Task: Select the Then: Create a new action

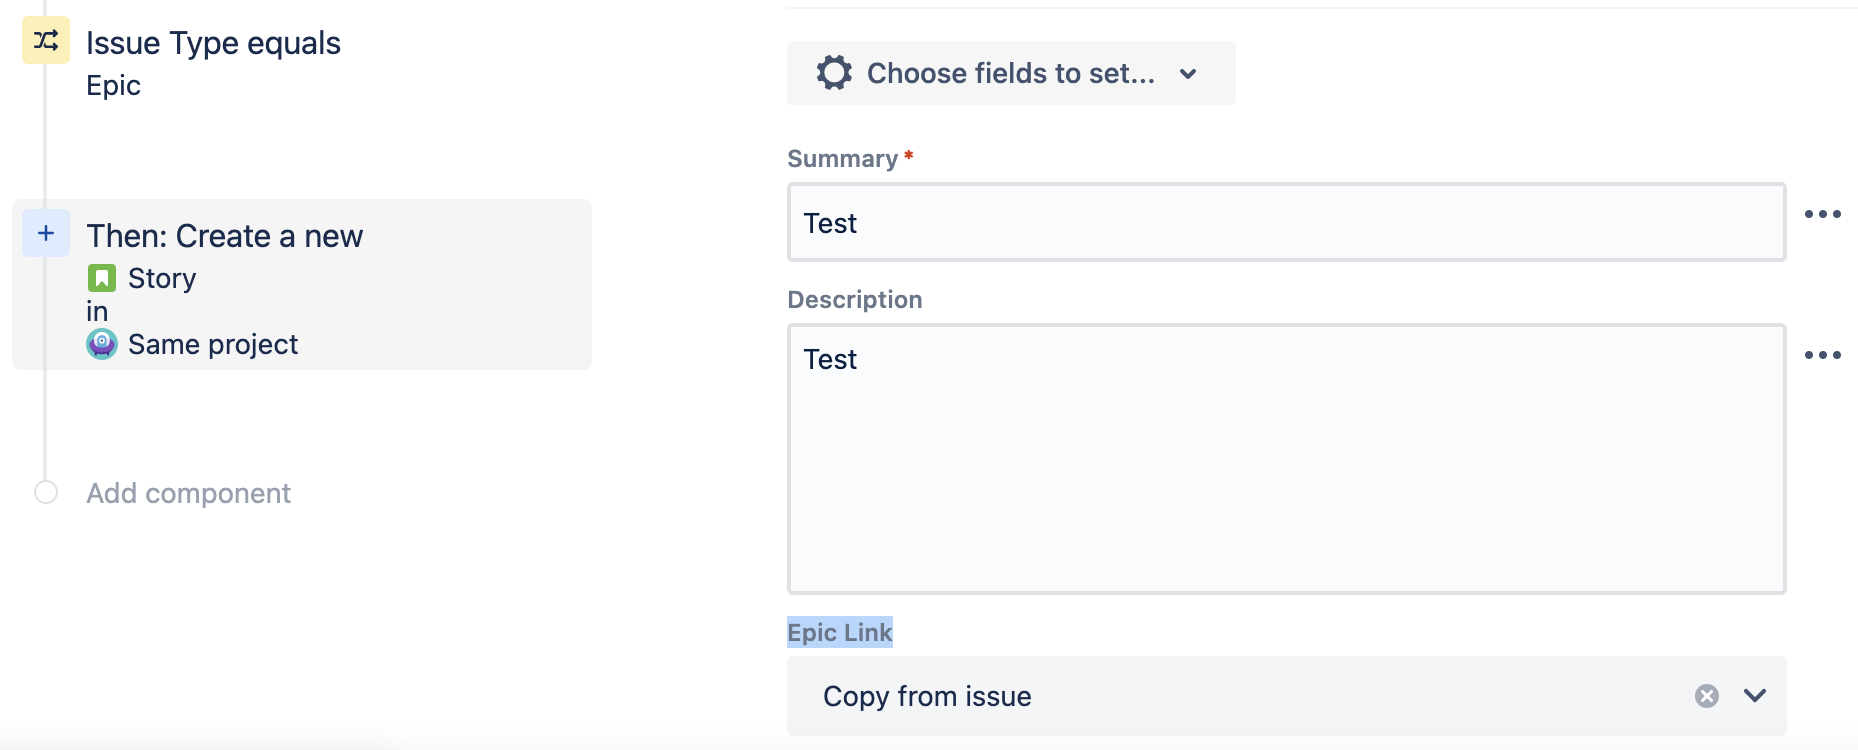Action: click(x=224, y=236)
